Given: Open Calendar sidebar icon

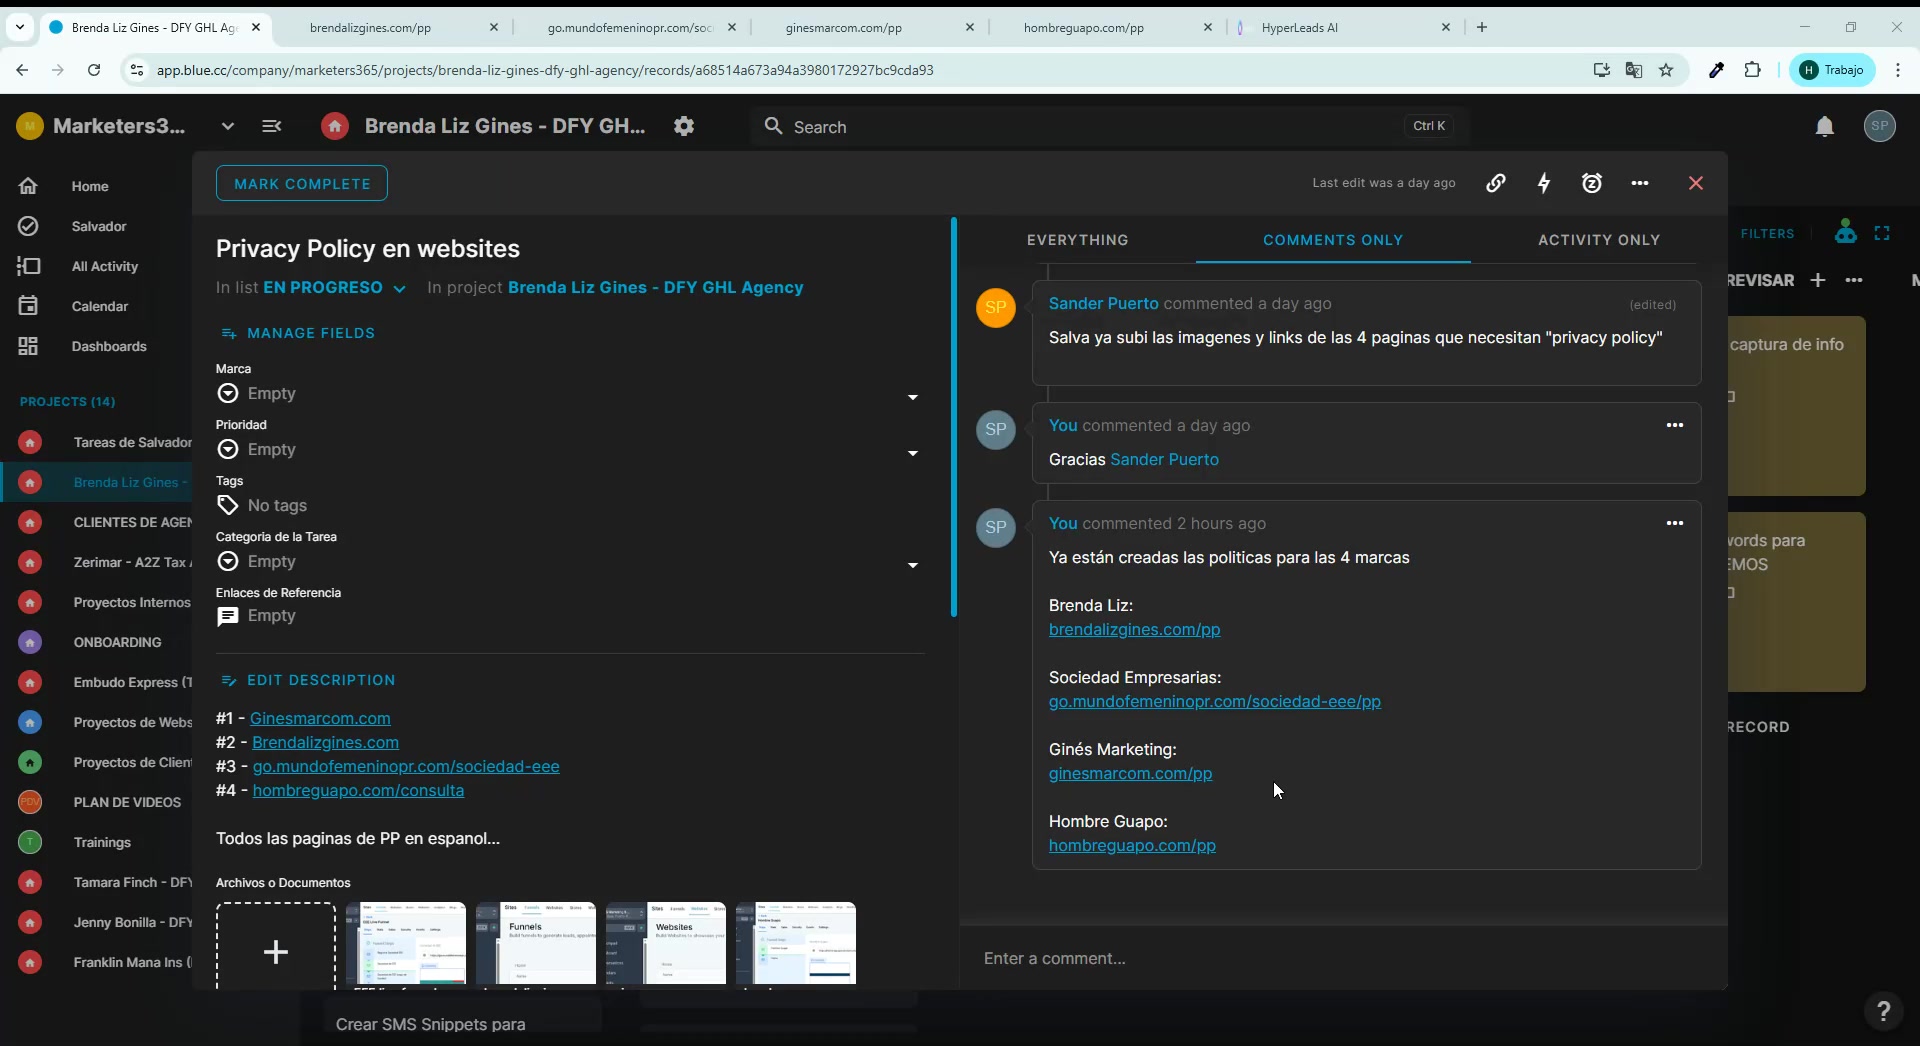Looking at the screenshot, I should click(x=28, y=306).
